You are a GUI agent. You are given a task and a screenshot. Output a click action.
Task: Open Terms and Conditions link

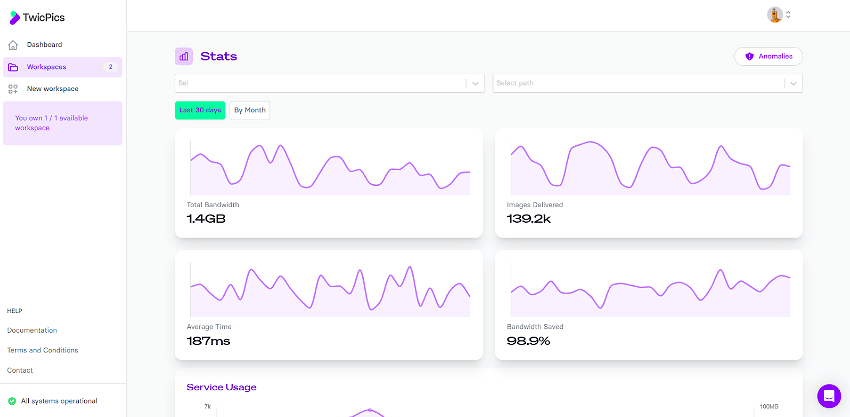tap(43, 350)
